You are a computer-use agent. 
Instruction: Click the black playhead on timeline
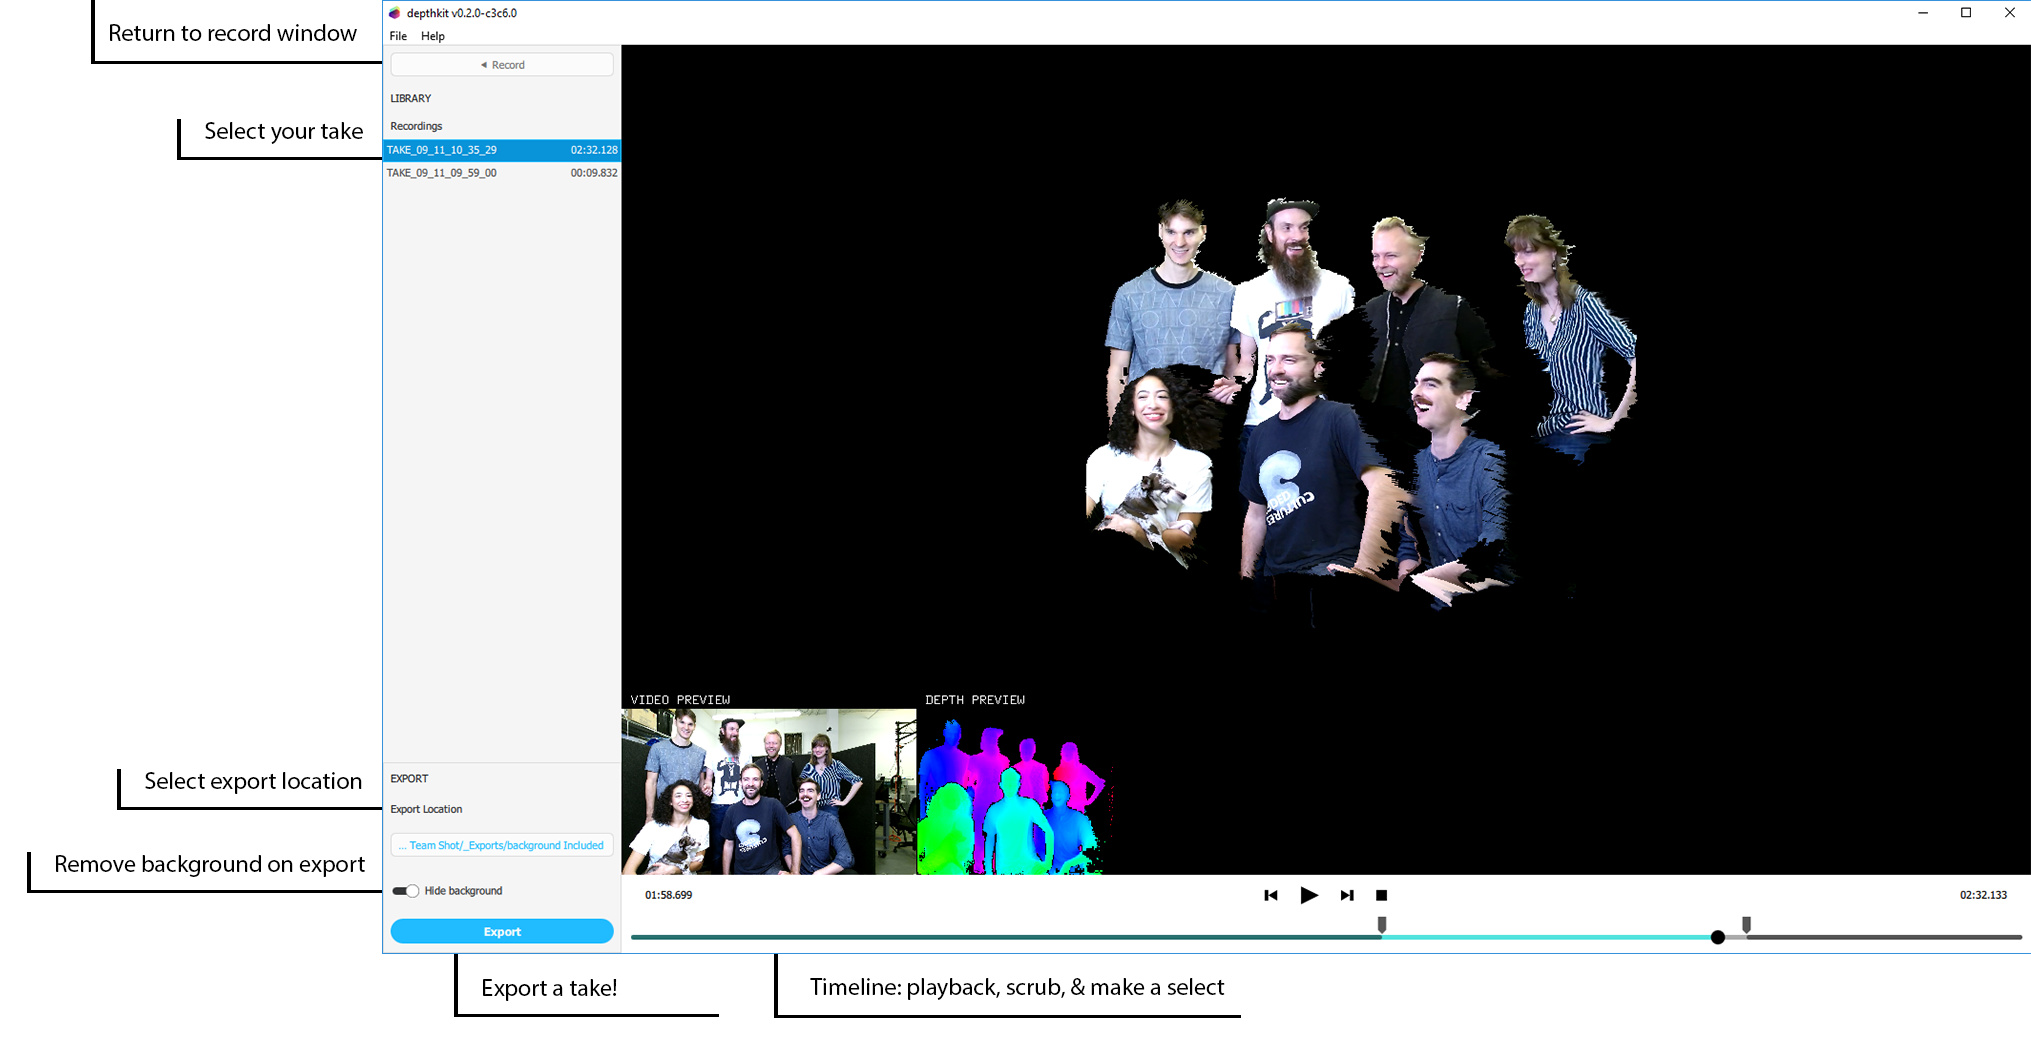[1717, 938]
